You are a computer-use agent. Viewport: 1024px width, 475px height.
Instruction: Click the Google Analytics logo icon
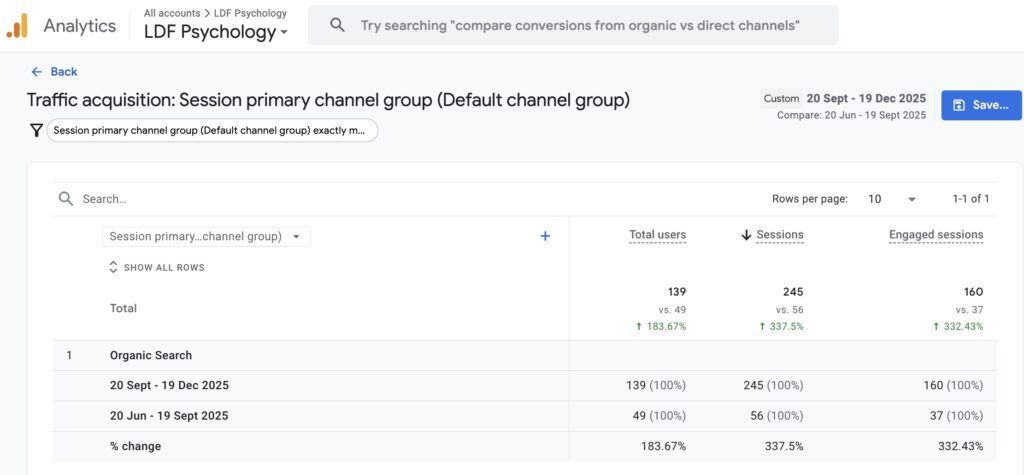17,26
